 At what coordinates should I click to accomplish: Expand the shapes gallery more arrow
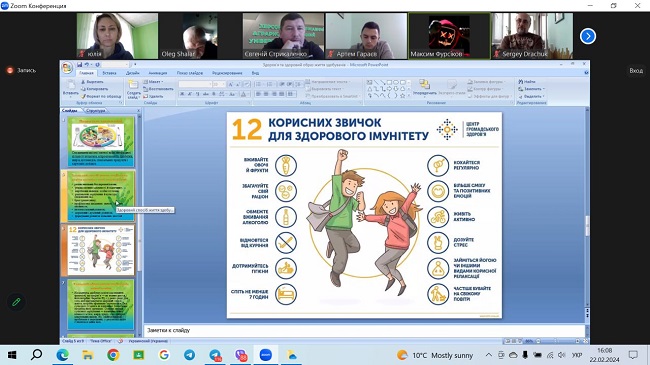coord(409,96)
